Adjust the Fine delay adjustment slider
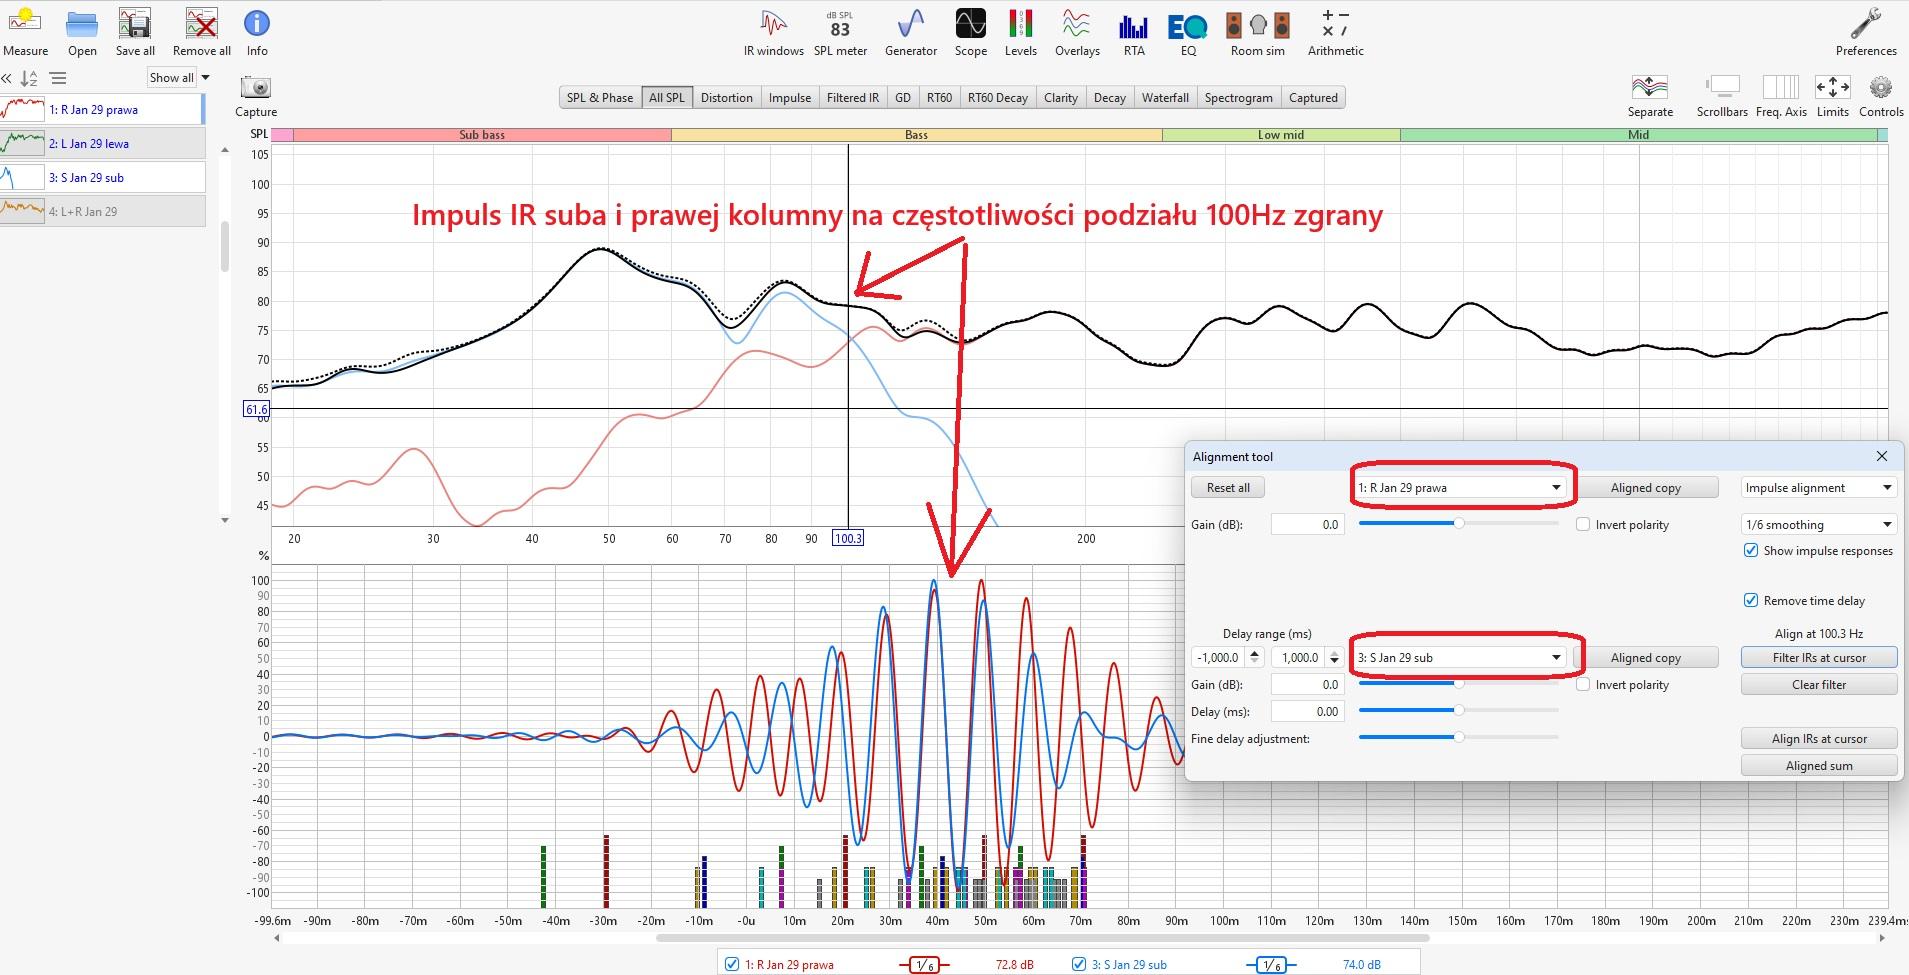The image size is (1909, 975). pos(1459,738)
